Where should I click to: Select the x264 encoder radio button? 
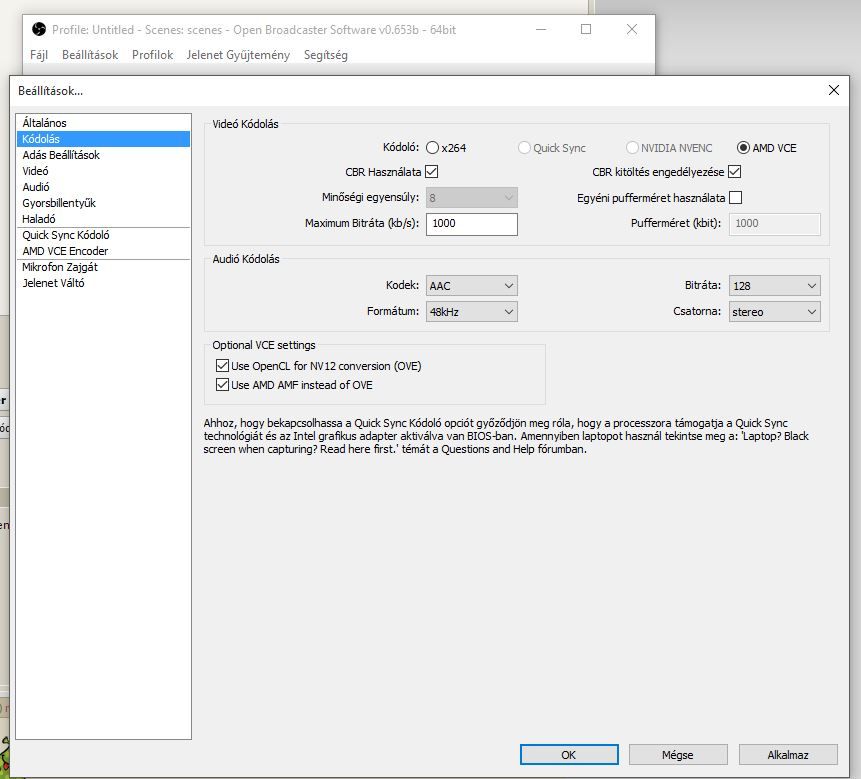[x=432, y=148]
